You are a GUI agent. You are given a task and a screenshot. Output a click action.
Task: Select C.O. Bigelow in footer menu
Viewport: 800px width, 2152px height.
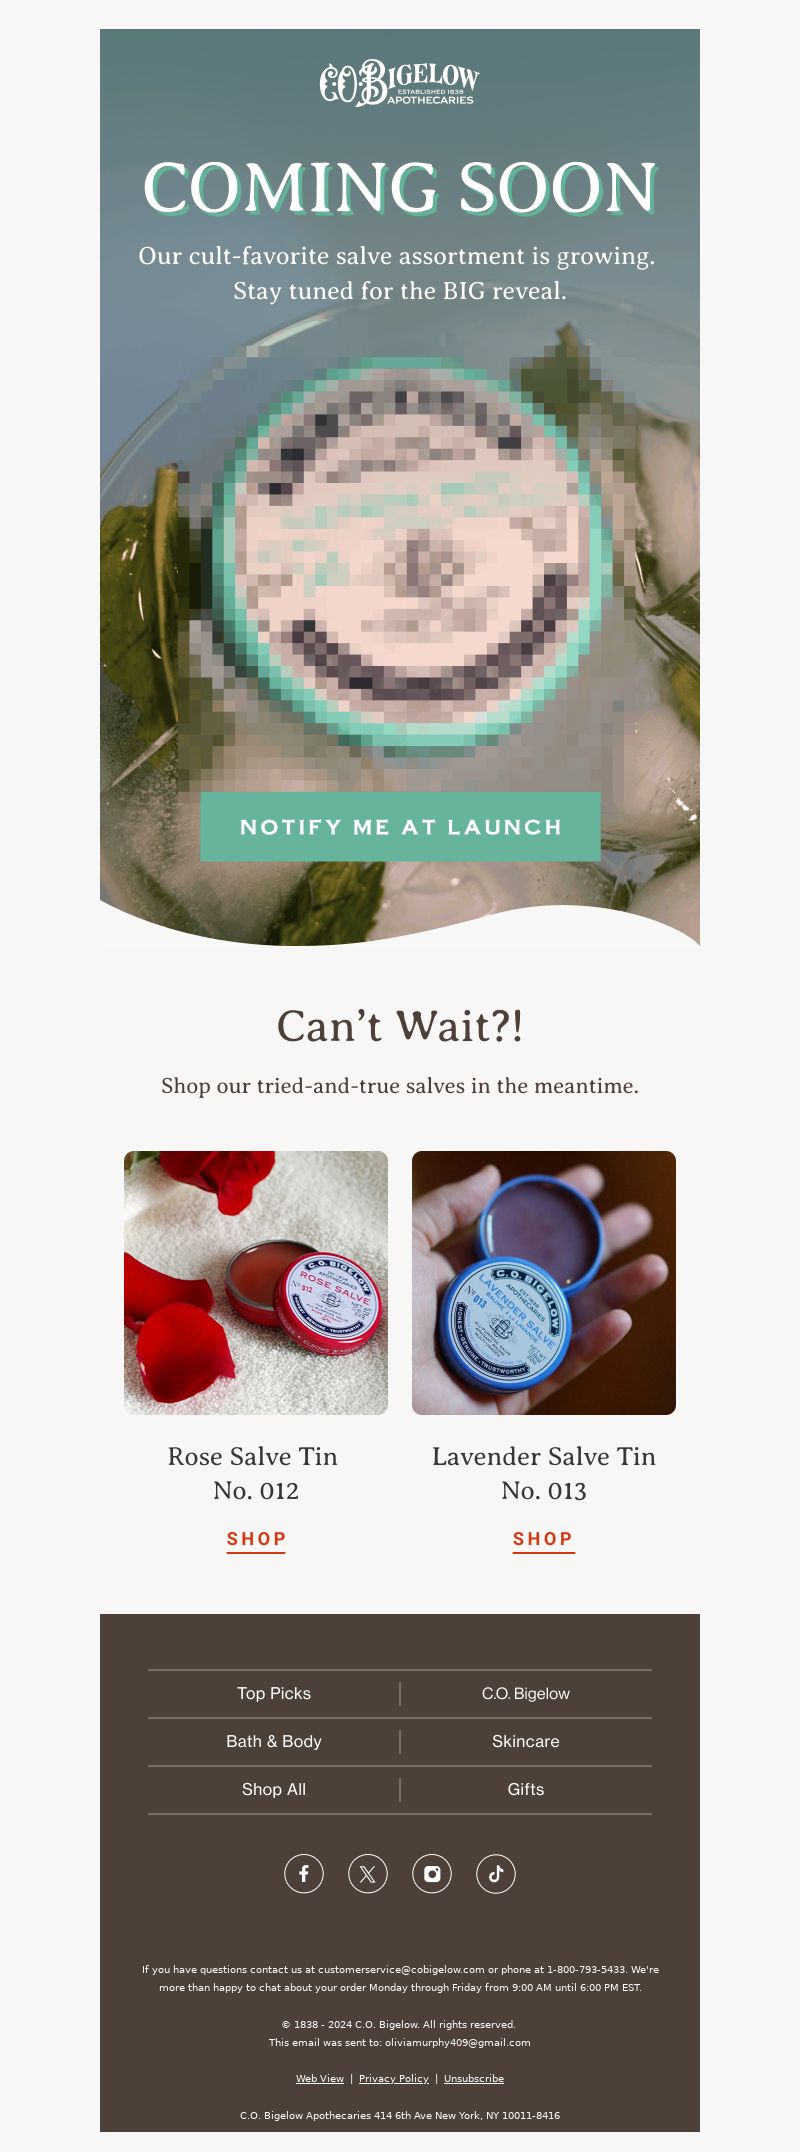point(526,1693)
